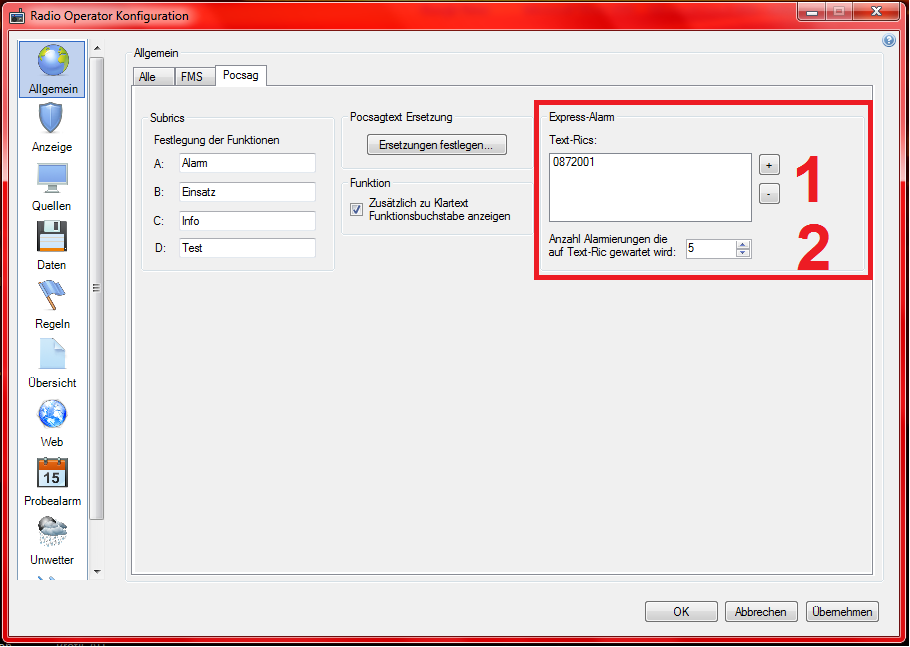The image size is (910, 647).
Task: Open the Regeln flag section
Action: pyautogui.click(x=52, y=305)
